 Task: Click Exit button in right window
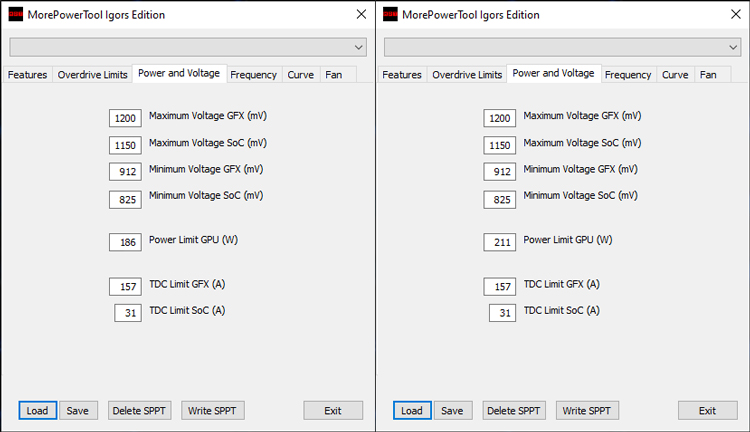[x=707, y=410]
